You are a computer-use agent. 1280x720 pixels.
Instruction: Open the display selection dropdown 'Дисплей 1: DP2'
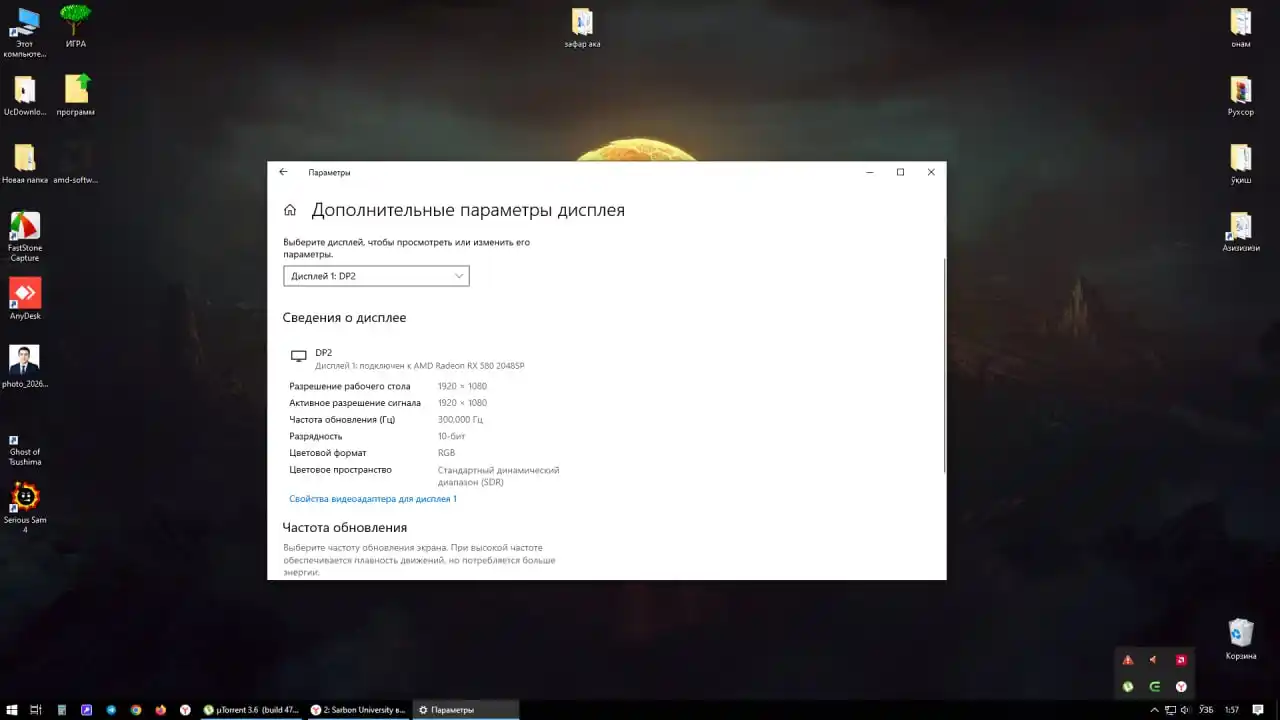pos(376,276)
